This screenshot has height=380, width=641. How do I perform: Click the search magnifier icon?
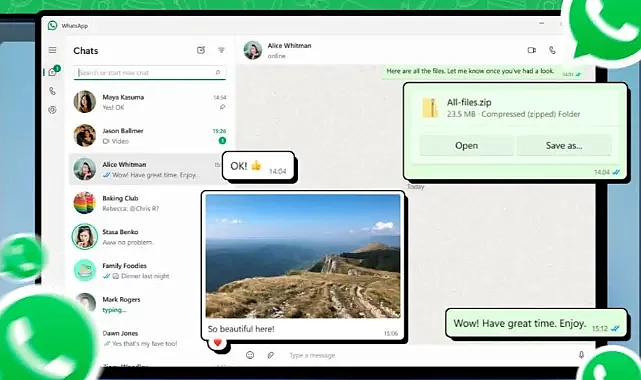[x=218, y=72]
